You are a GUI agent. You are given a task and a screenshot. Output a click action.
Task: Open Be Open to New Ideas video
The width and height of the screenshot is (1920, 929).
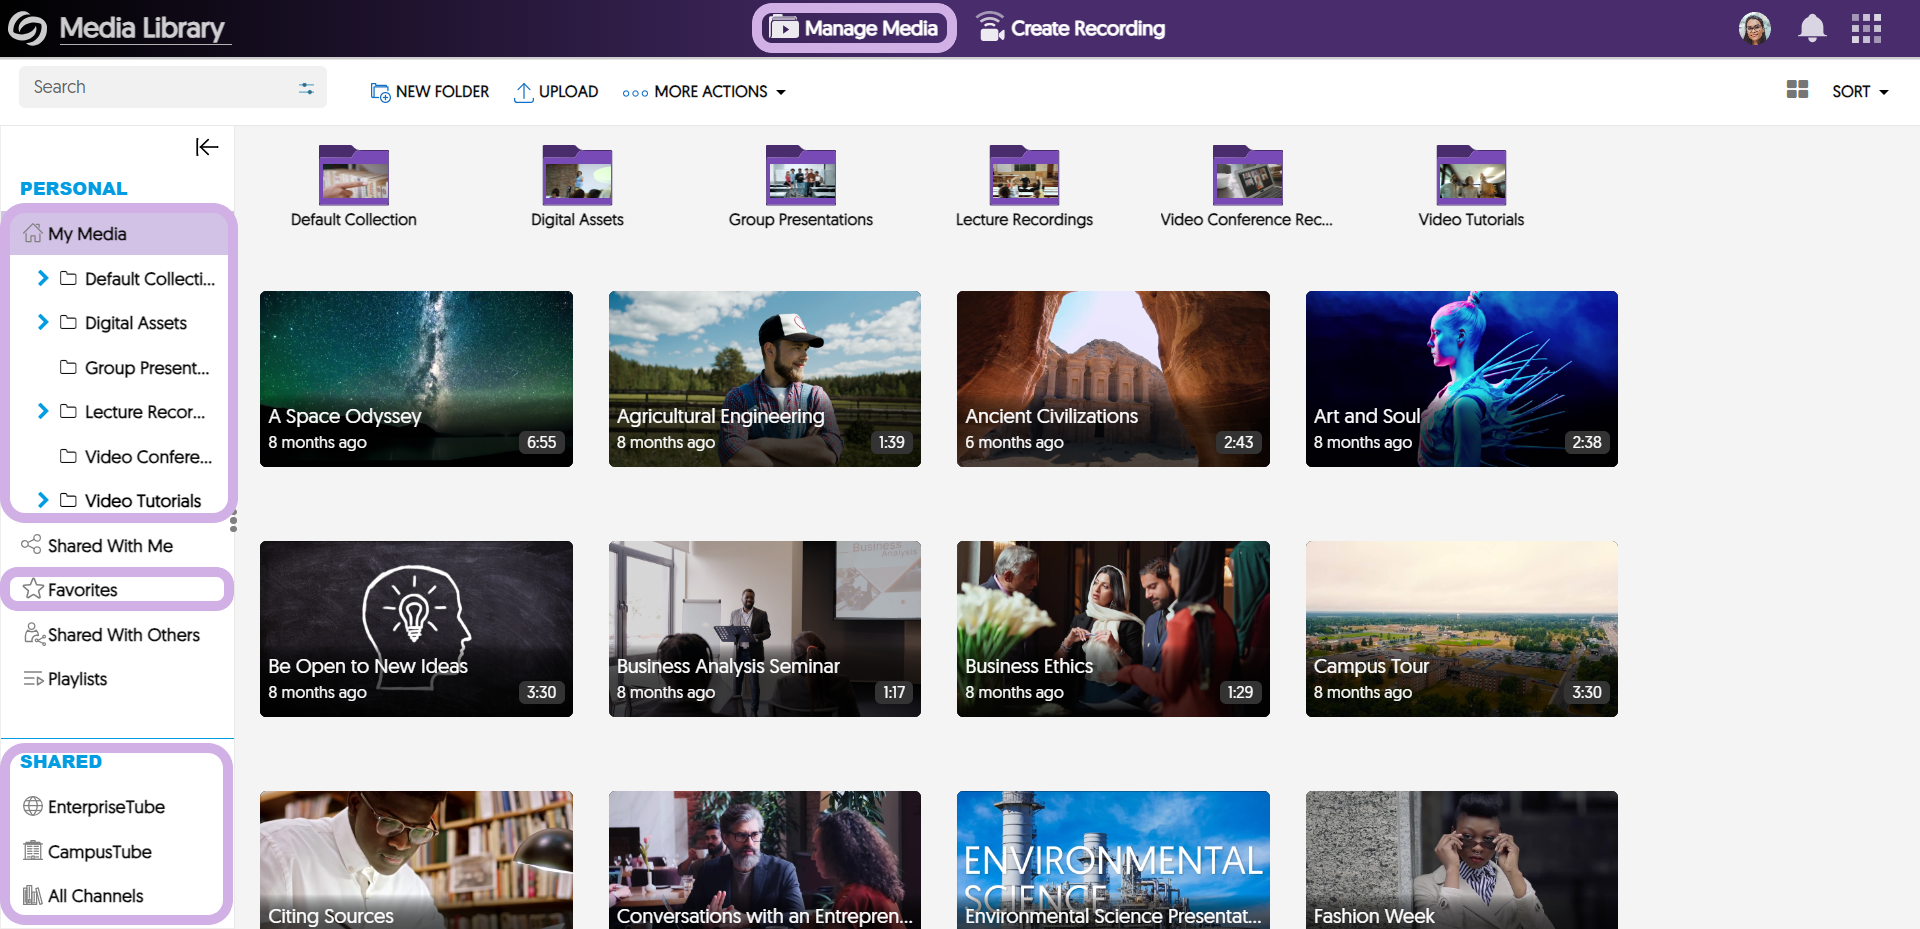pyautogui.click(x=416, y=629)
